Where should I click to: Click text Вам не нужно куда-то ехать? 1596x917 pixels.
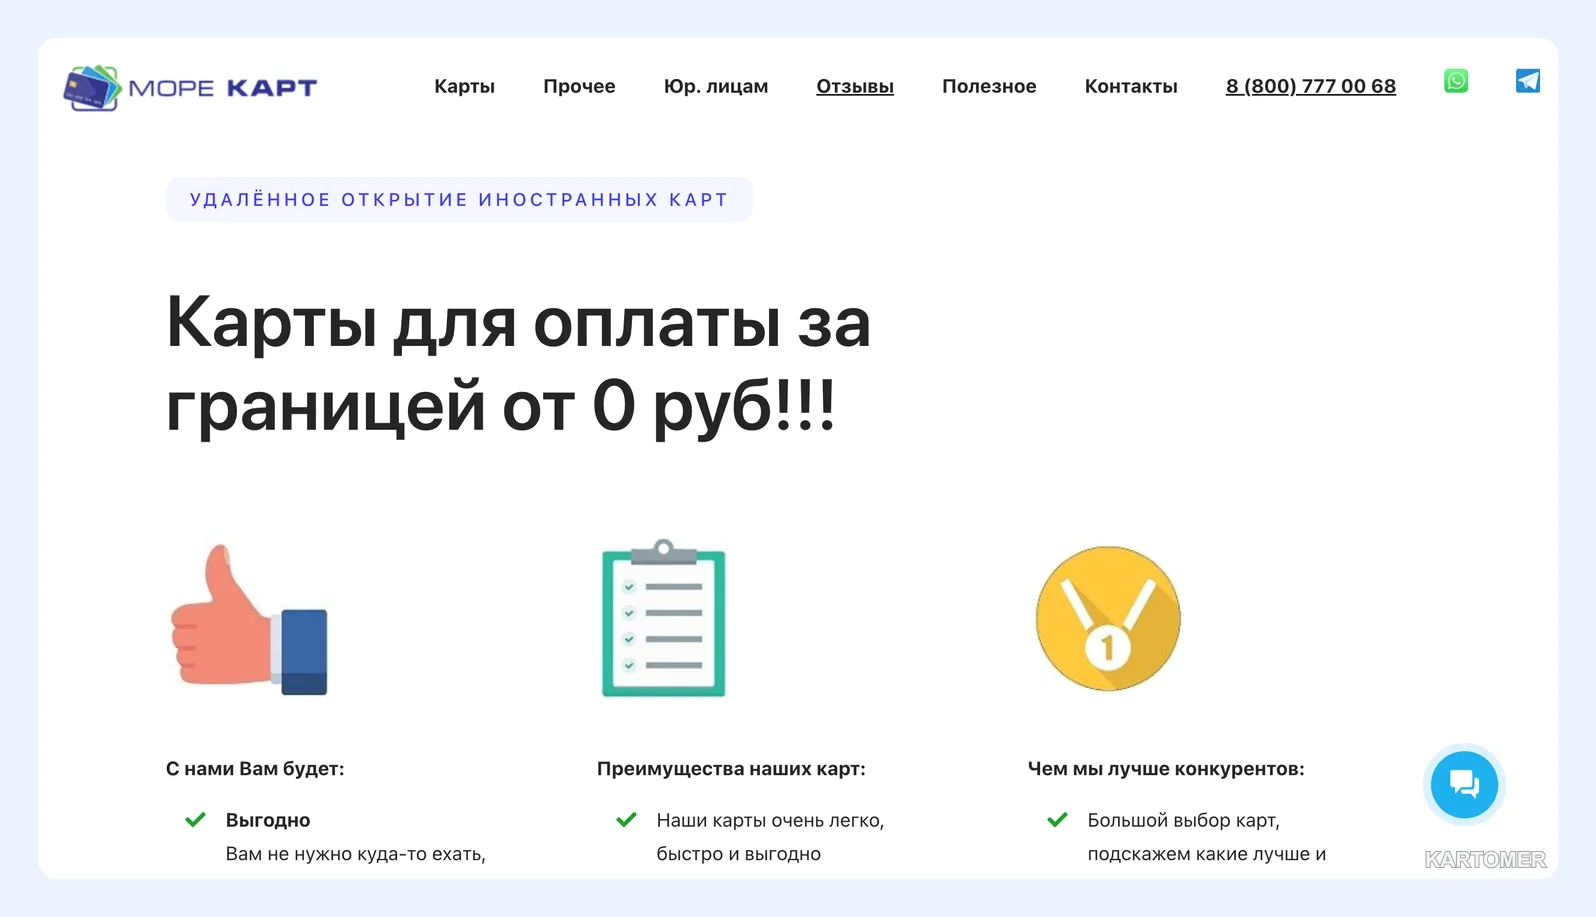(x=356, y=854)
